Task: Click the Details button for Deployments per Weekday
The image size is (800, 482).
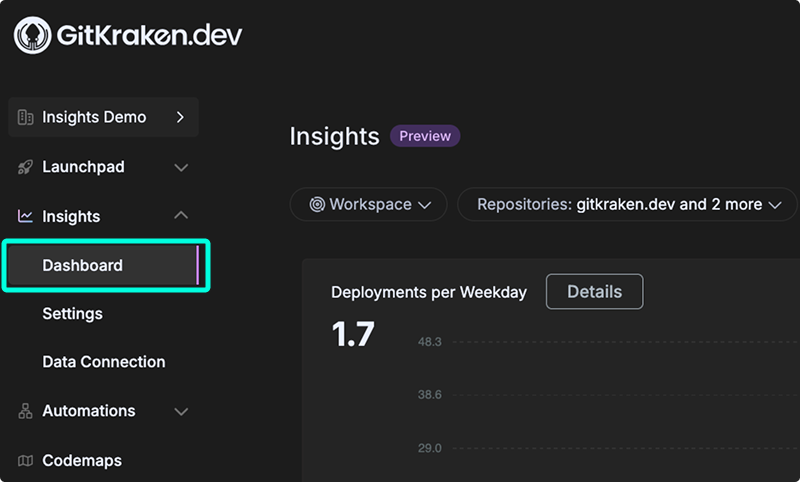Action: (594, 292)
